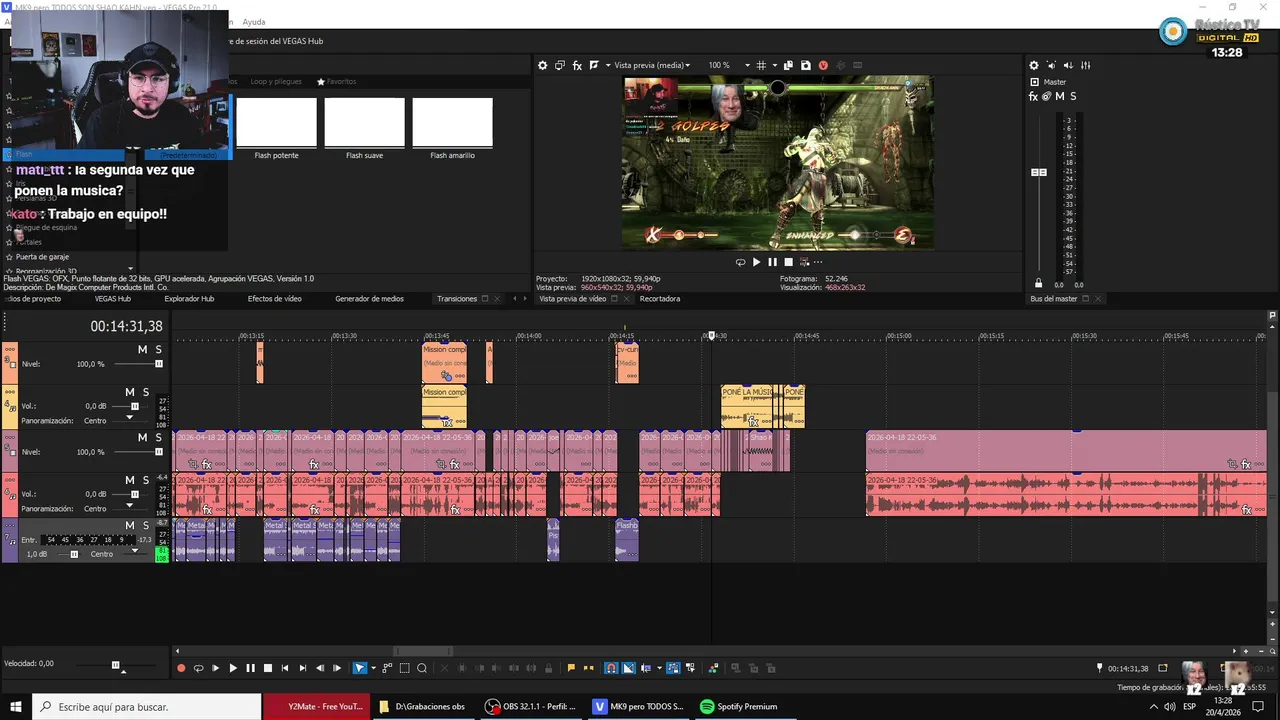The width and height of the screenshot is (1280, 720).
Task: Open D:\Grabaciones obs folder in taskbar
Action: (422, 706)
